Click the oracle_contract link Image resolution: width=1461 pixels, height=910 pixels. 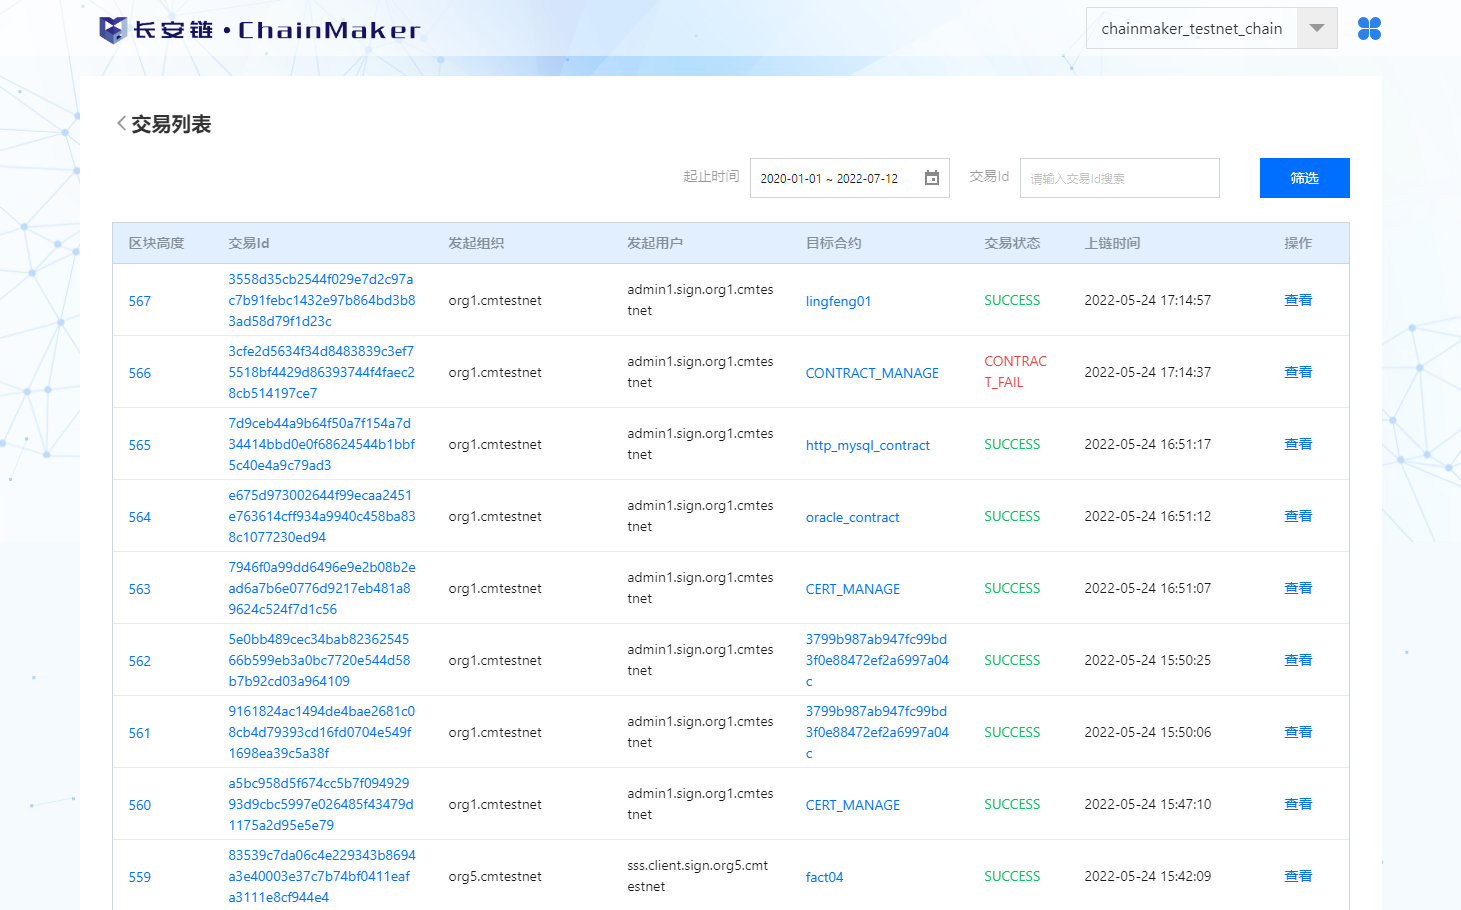tap(852, 517)
